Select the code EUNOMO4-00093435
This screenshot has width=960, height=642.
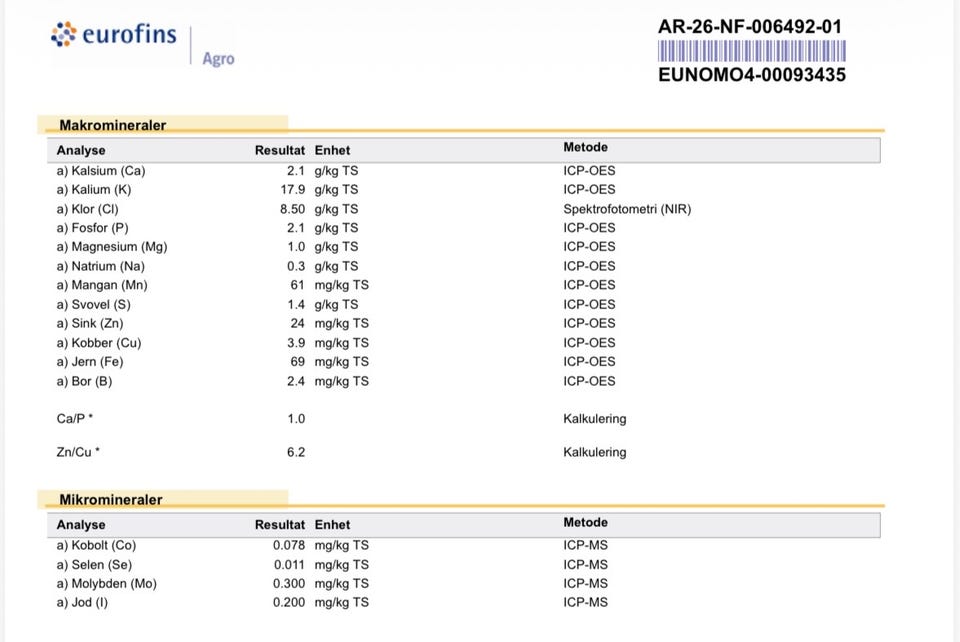pos(752,75)
